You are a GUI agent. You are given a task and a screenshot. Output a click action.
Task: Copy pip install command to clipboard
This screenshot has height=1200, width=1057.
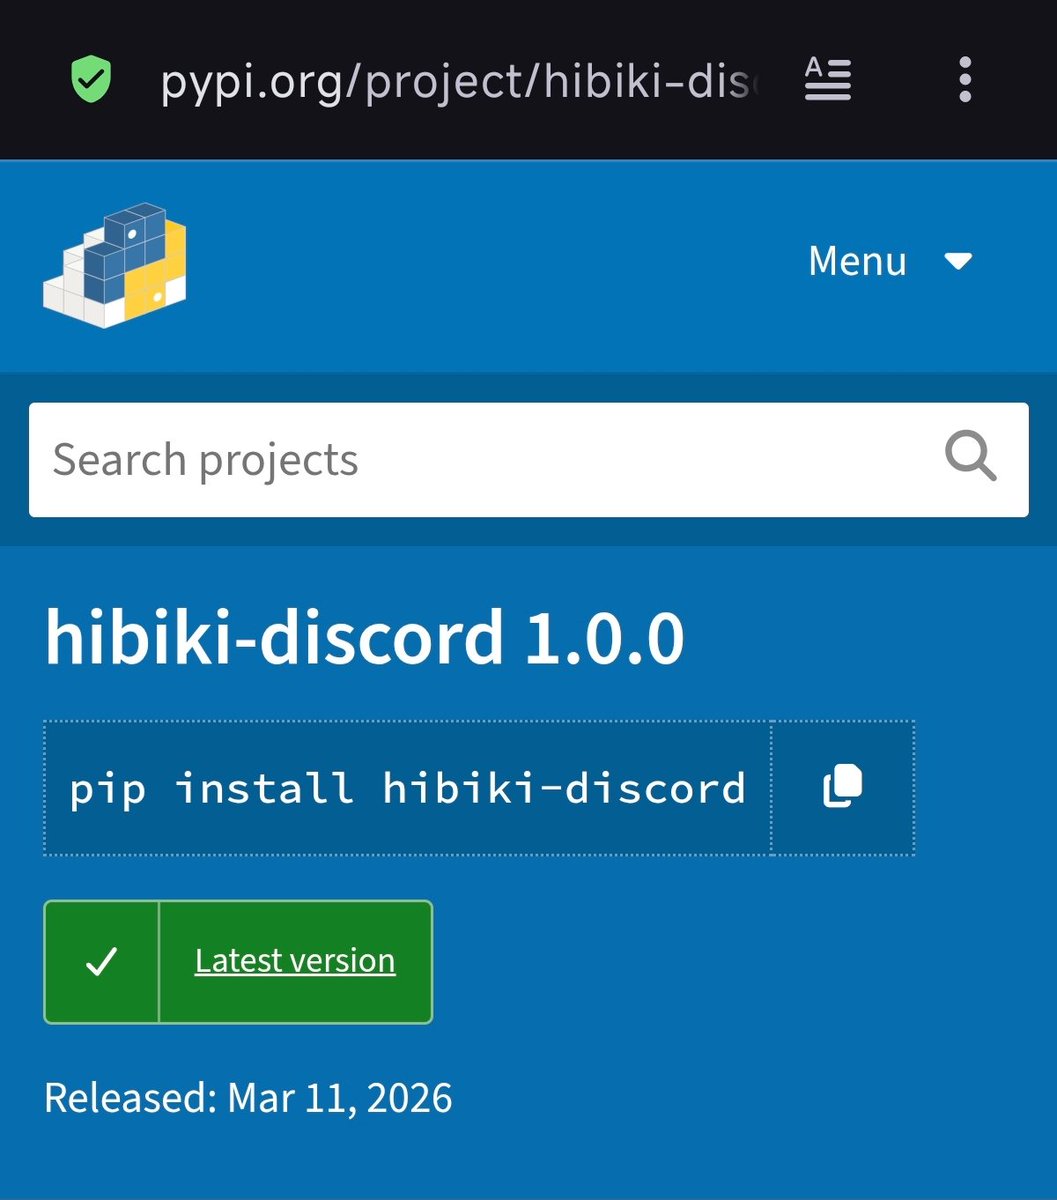point(842,787)
